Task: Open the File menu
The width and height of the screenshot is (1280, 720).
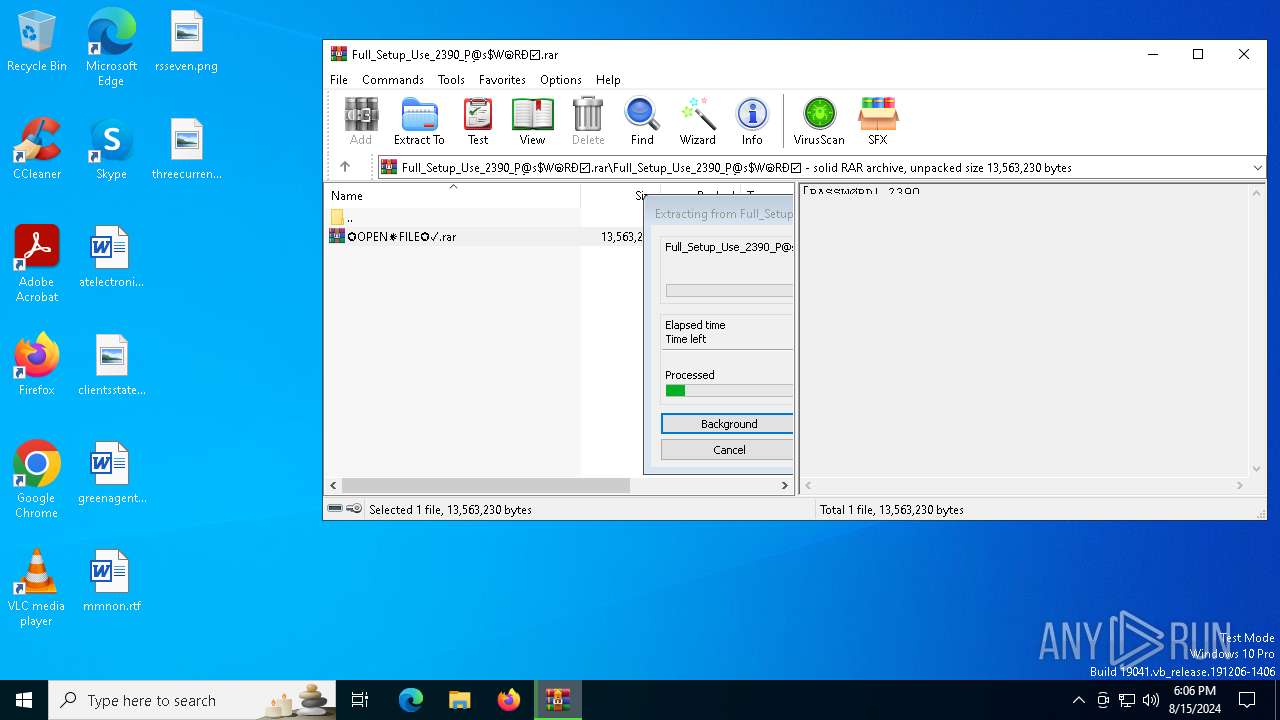Action: point(339,80)
